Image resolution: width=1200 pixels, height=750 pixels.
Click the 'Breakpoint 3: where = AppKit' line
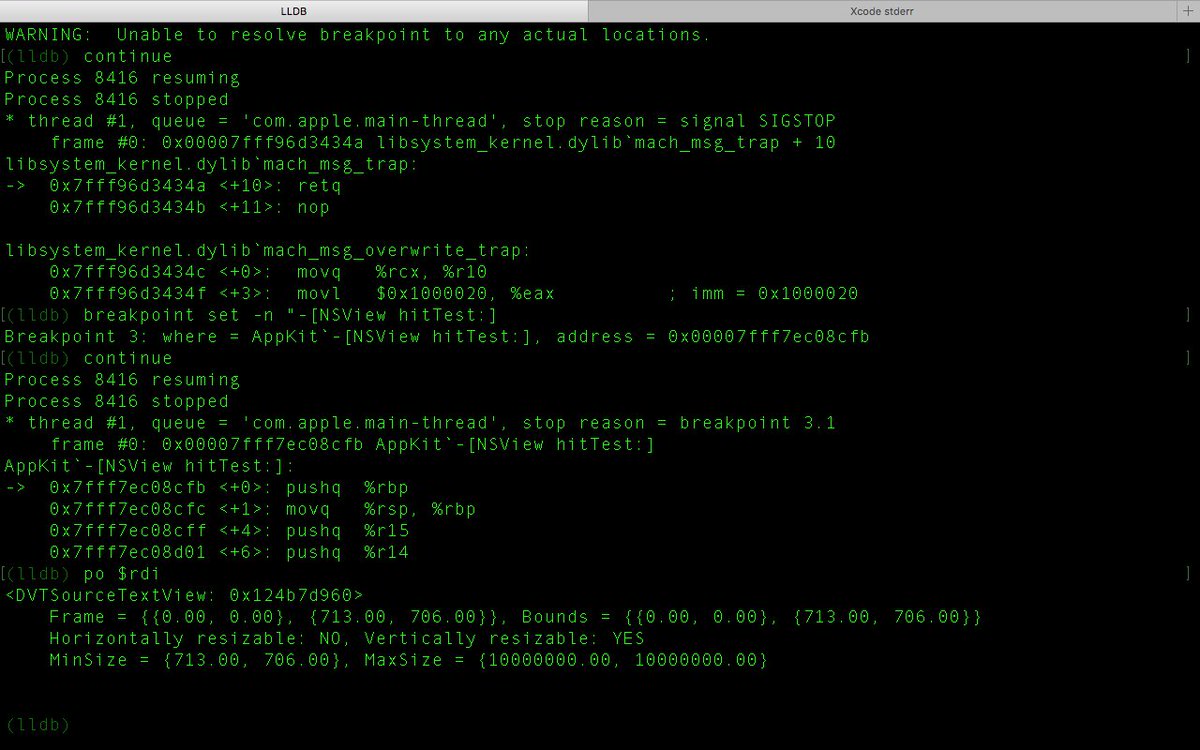coord(437,337)
